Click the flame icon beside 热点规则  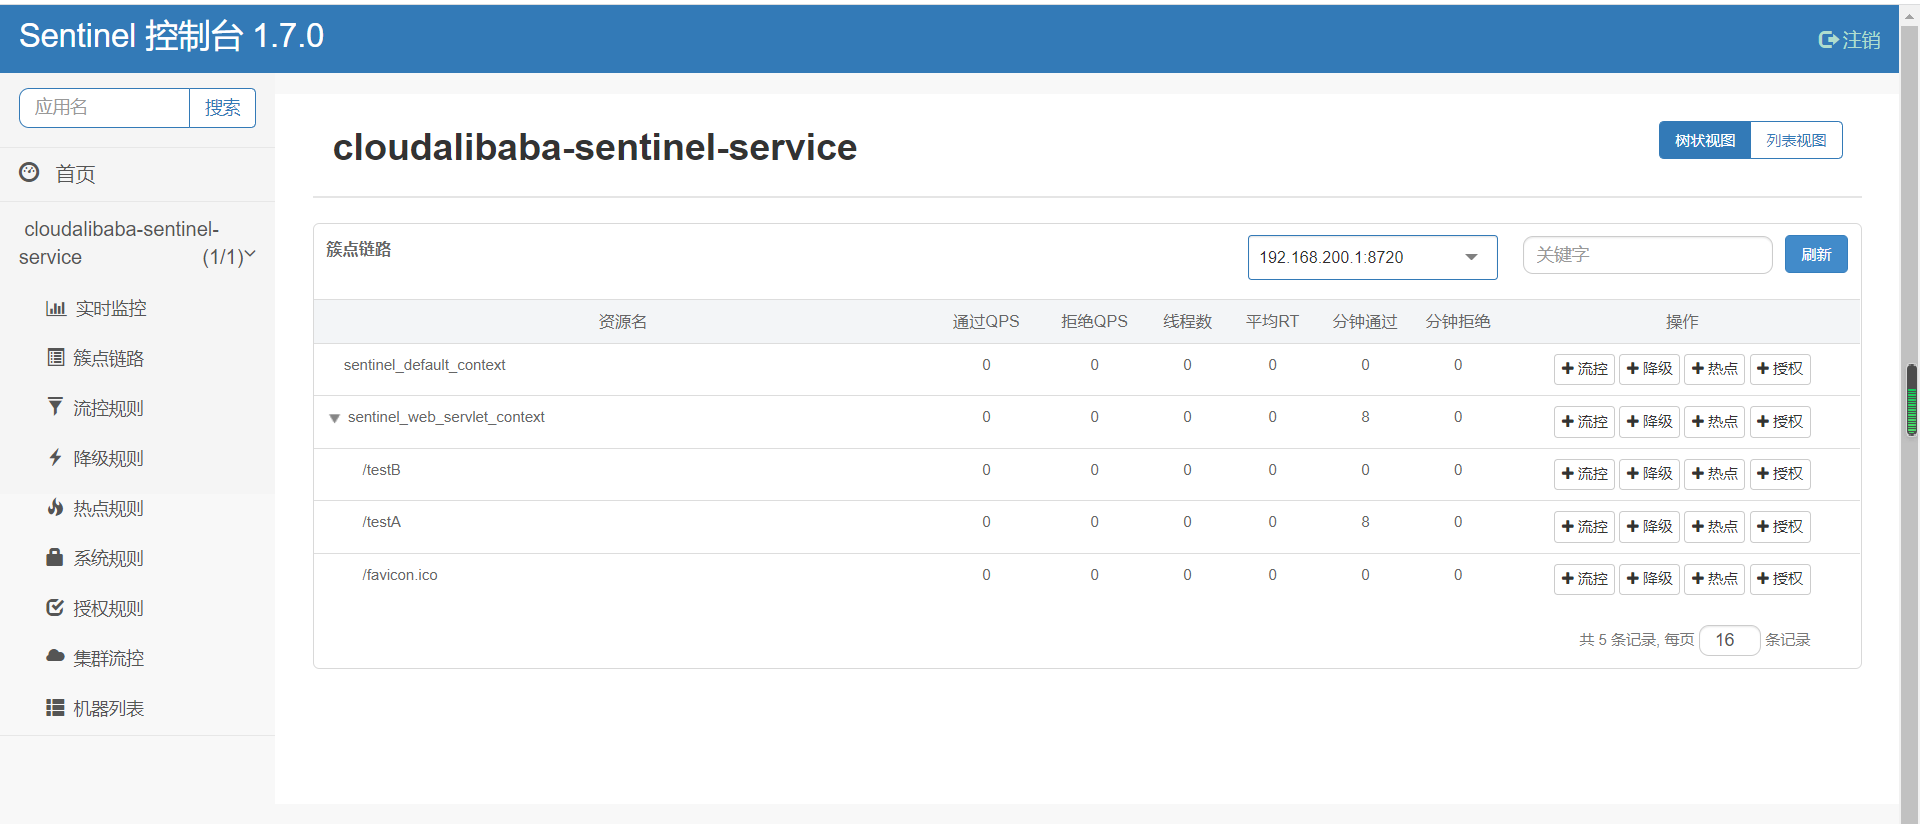(56, 508)
